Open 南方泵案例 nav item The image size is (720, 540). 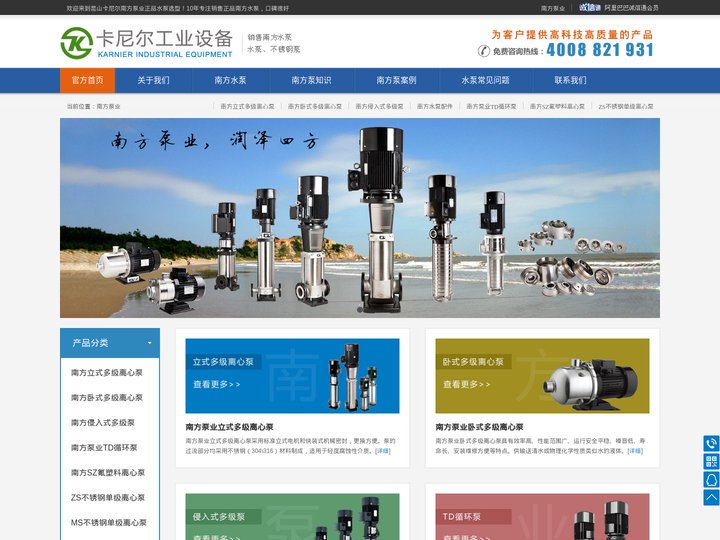pyautogui.click(x=396, y=80)
